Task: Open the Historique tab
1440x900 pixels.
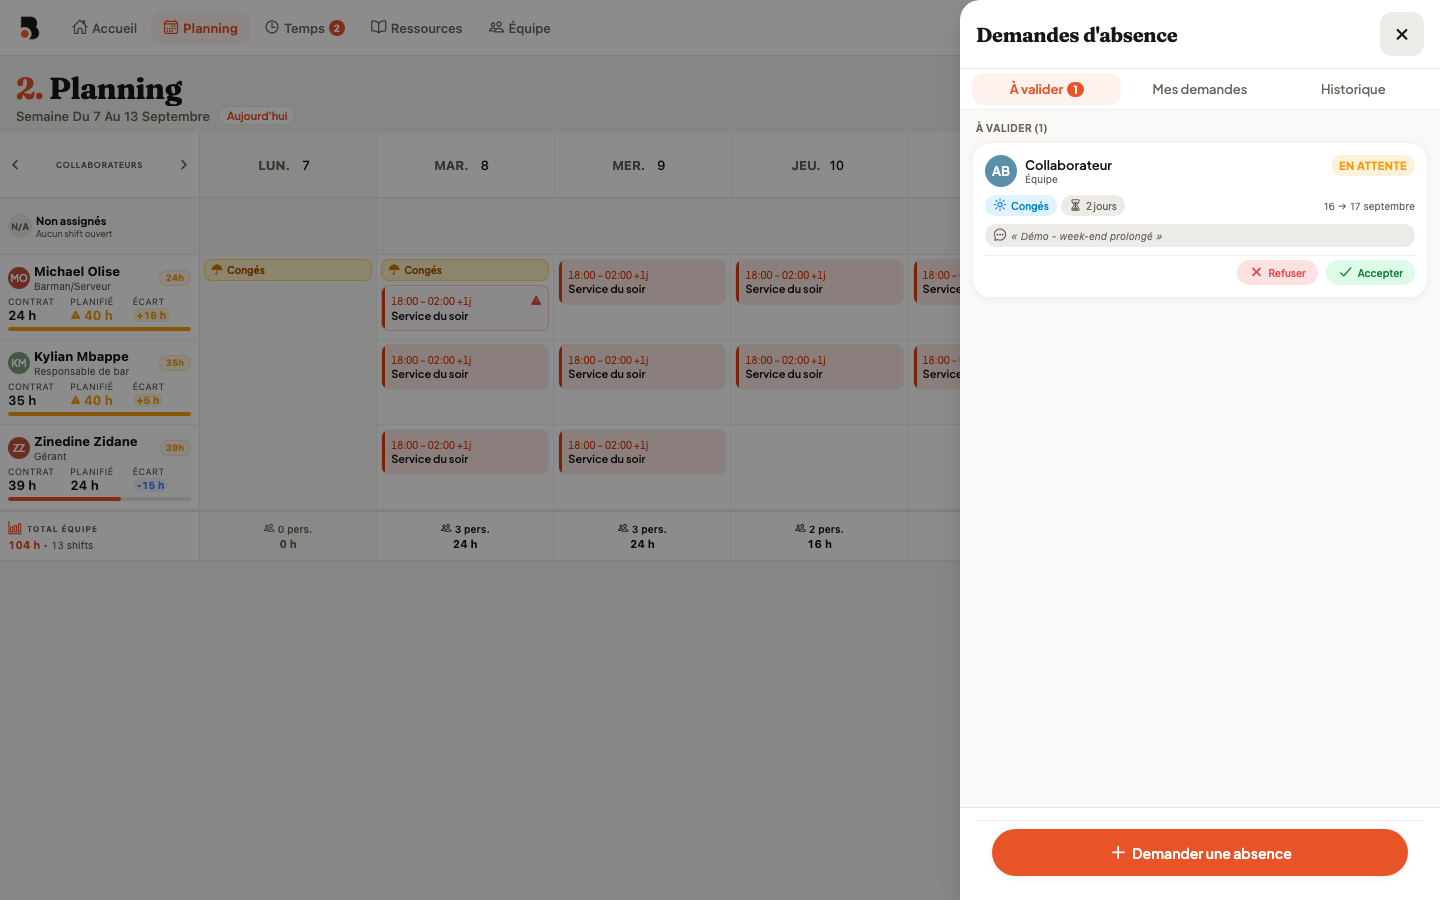Action: 1353,89
